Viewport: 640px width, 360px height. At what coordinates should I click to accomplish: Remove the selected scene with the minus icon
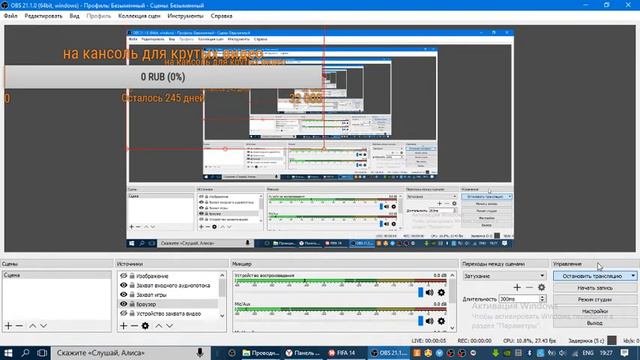[19, 326]
